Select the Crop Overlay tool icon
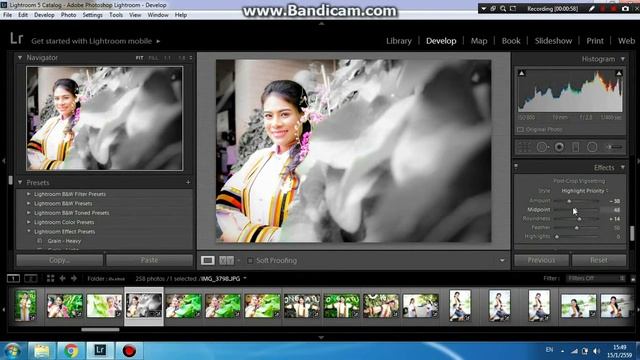Viewport: 640px width, 360px height. click(524, 147)
